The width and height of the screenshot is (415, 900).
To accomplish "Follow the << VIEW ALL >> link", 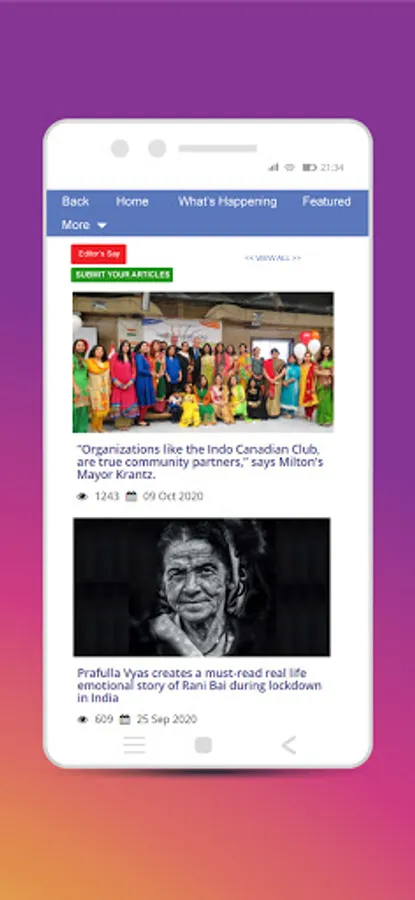I will (273, 258).
